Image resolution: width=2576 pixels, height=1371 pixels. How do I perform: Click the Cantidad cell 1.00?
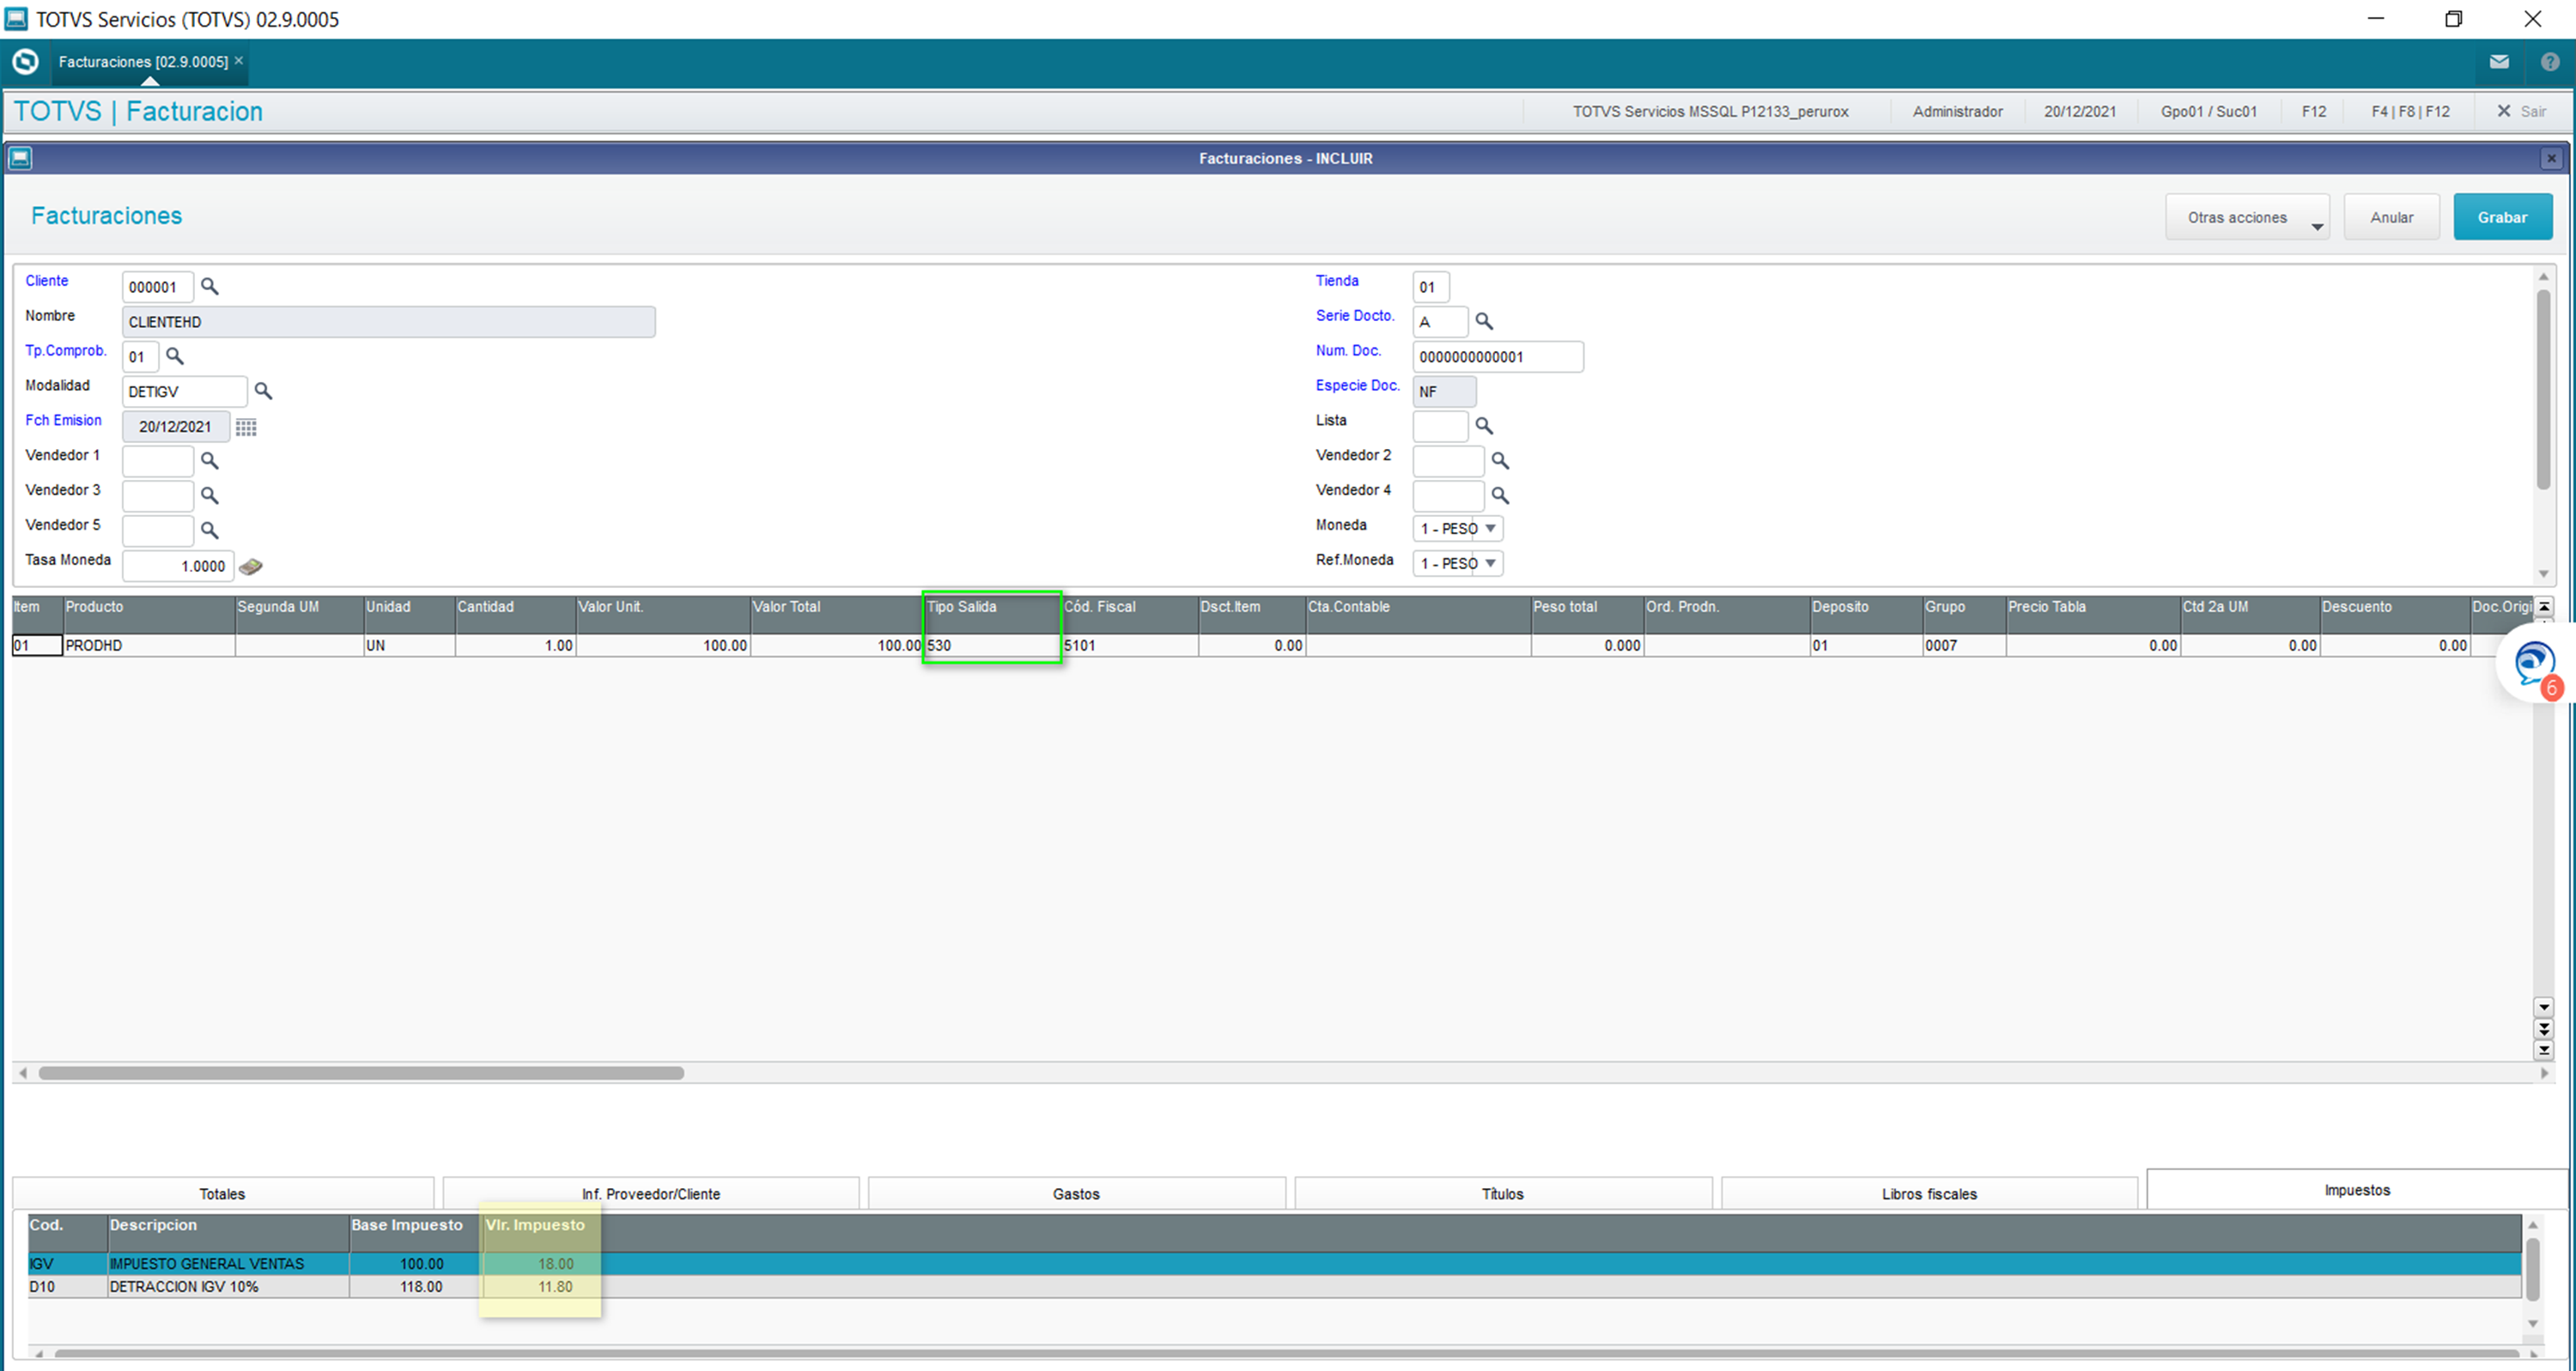click(x=515, y=646)
